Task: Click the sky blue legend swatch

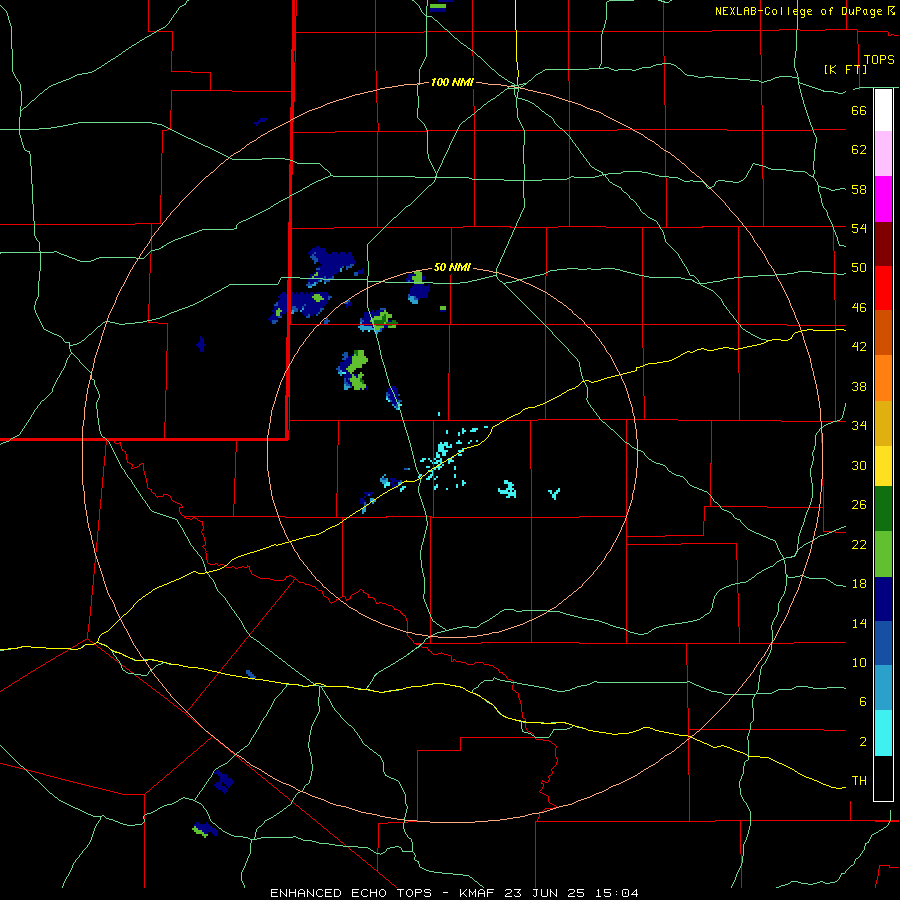Action: 883,688
